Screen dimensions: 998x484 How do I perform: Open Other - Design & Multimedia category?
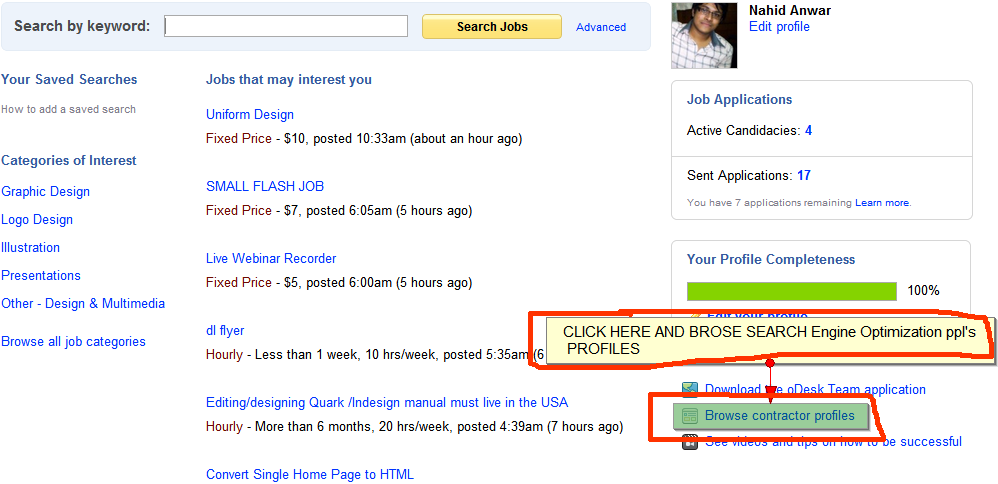[x=83, y=303]
